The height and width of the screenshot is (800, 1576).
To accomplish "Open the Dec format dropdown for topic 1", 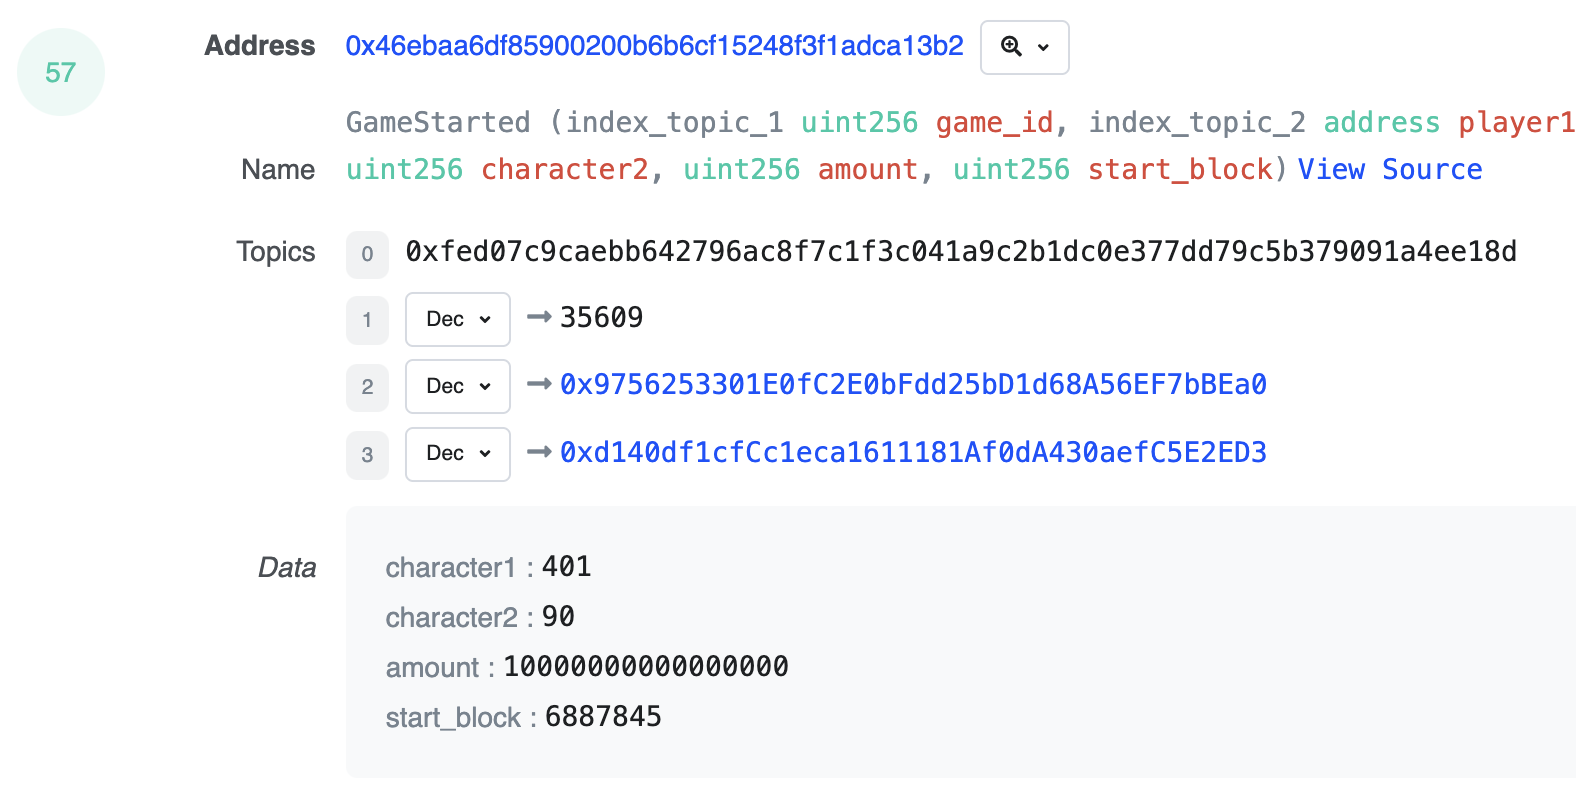I will click(458, 319).
